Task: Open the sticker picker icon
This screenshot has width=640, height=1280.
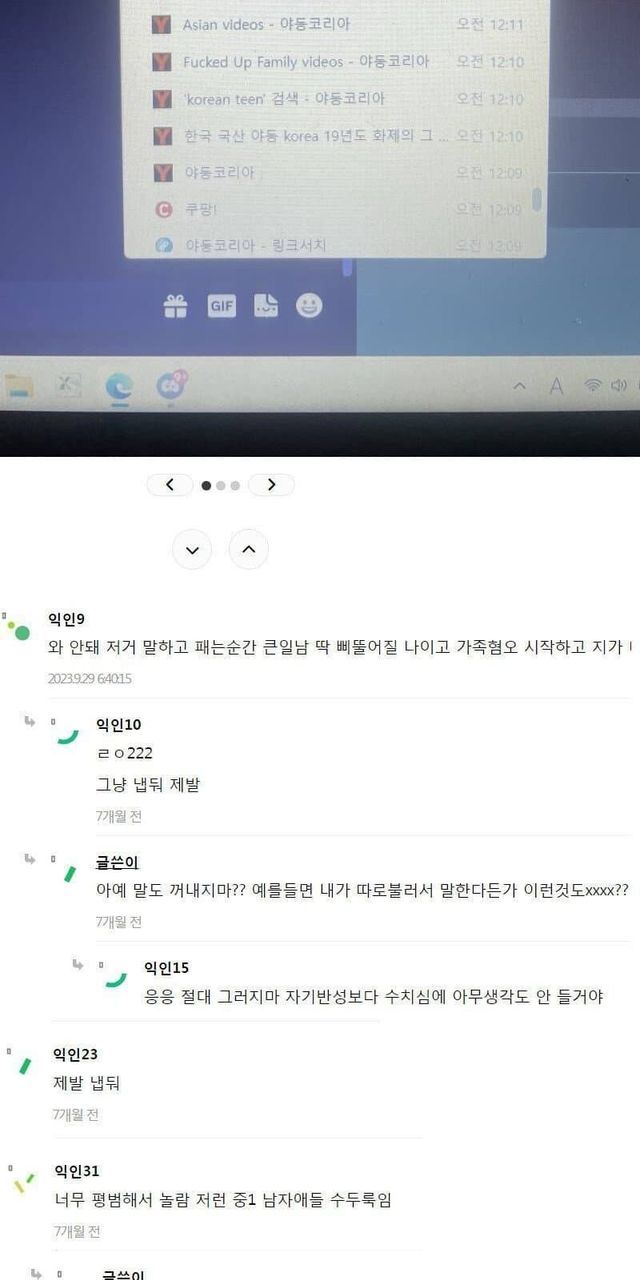Action: pyautogui.click(x=266, y=306)
